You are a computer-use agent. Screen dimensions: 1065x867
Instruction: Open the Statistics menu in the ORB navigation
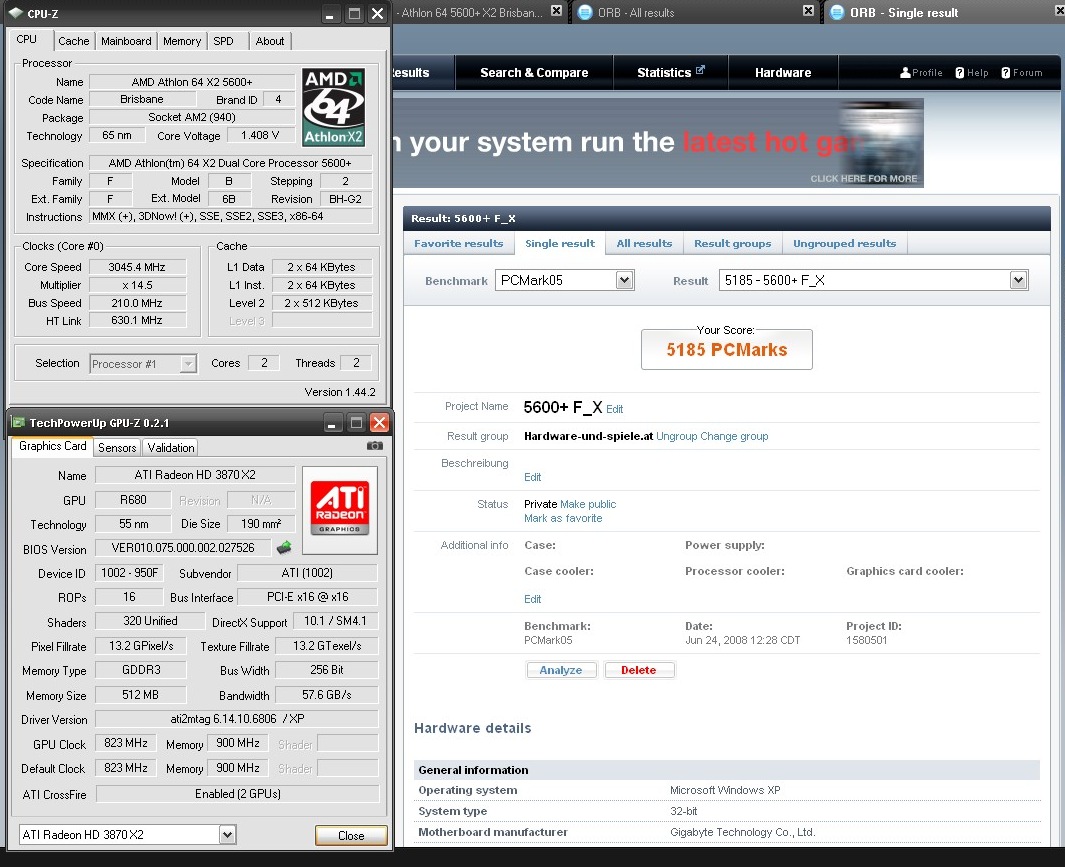(x=670, y=72)
